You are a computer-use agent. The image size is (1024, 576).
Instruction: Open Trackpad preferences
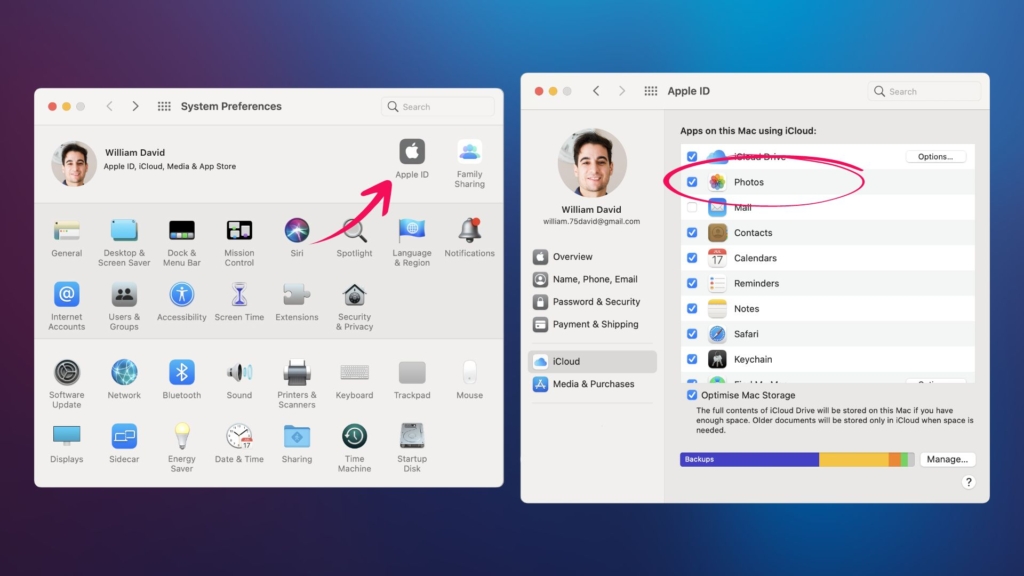coord(411,379)
